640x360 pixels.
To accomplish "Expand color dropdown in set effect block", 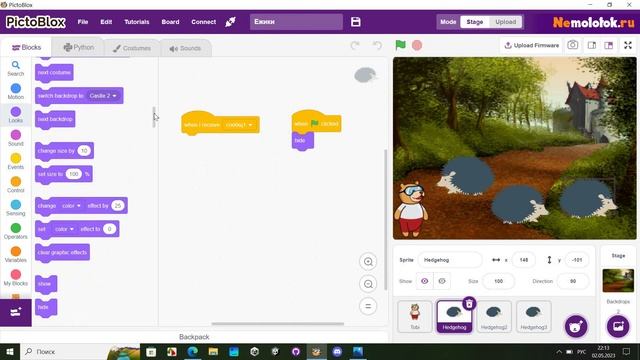I will [64, 229].
